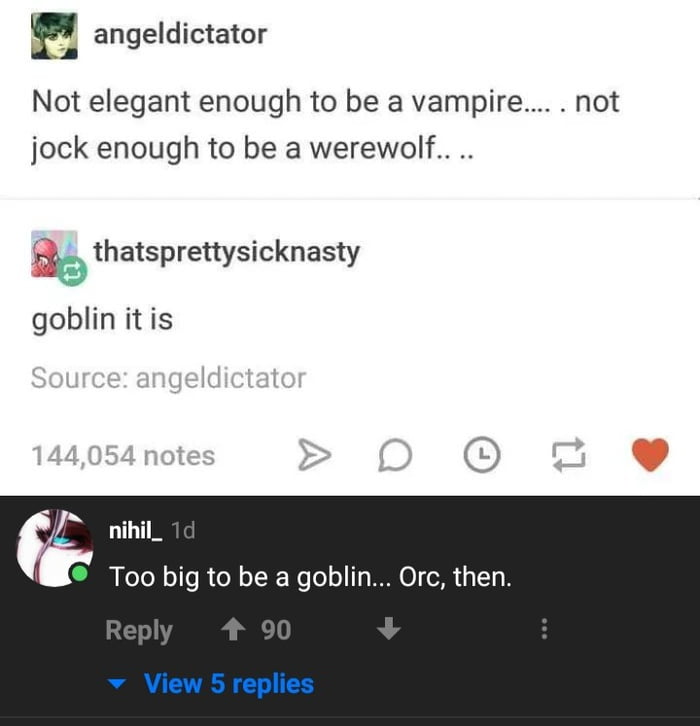Open angeldictator's profile avatar

[x=54, y=36]
